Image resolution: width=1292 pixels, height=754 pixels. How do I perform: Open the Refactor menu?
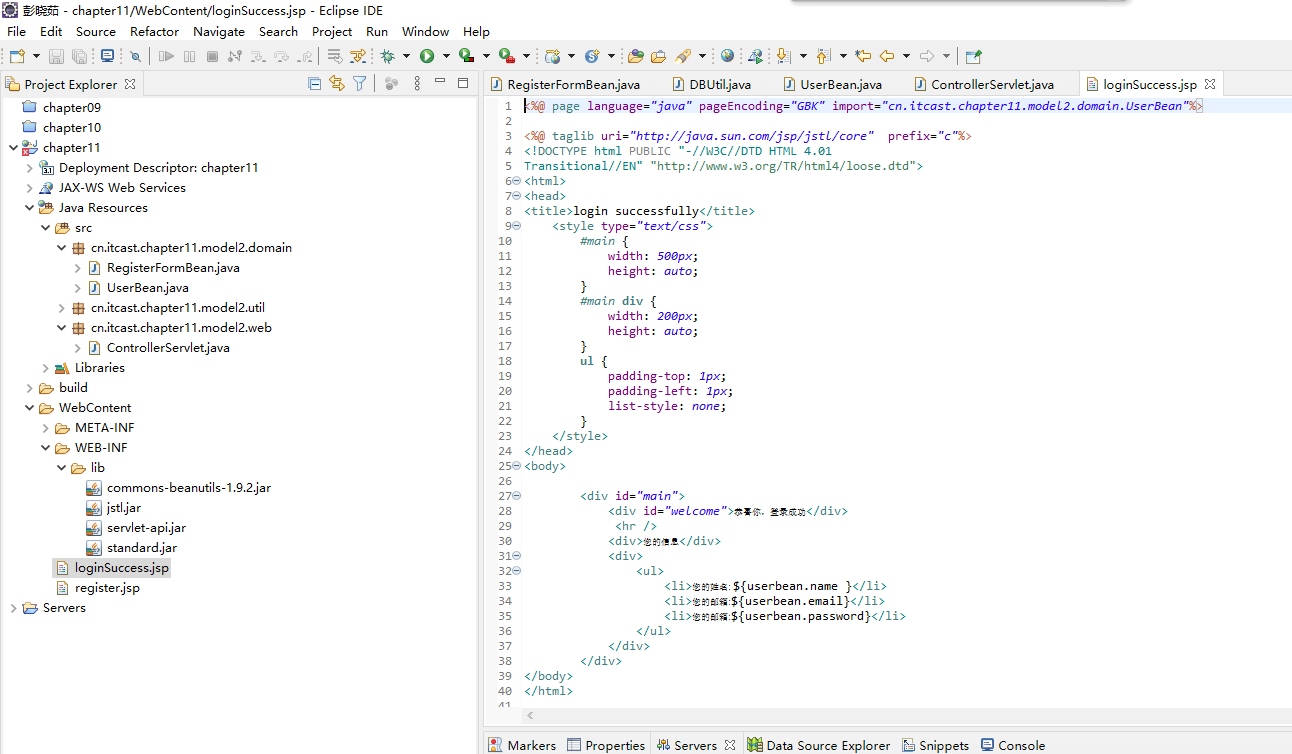(x=154, y=31)
